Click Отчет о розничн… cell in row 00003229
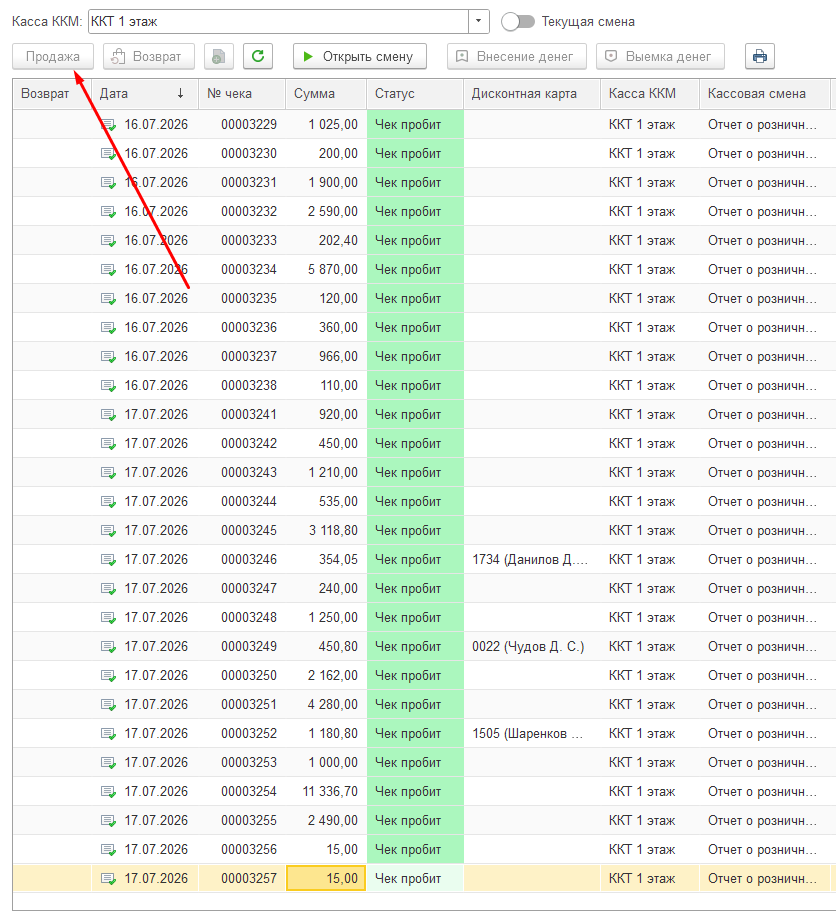836x913 pixels. click(x=764, y=125)
